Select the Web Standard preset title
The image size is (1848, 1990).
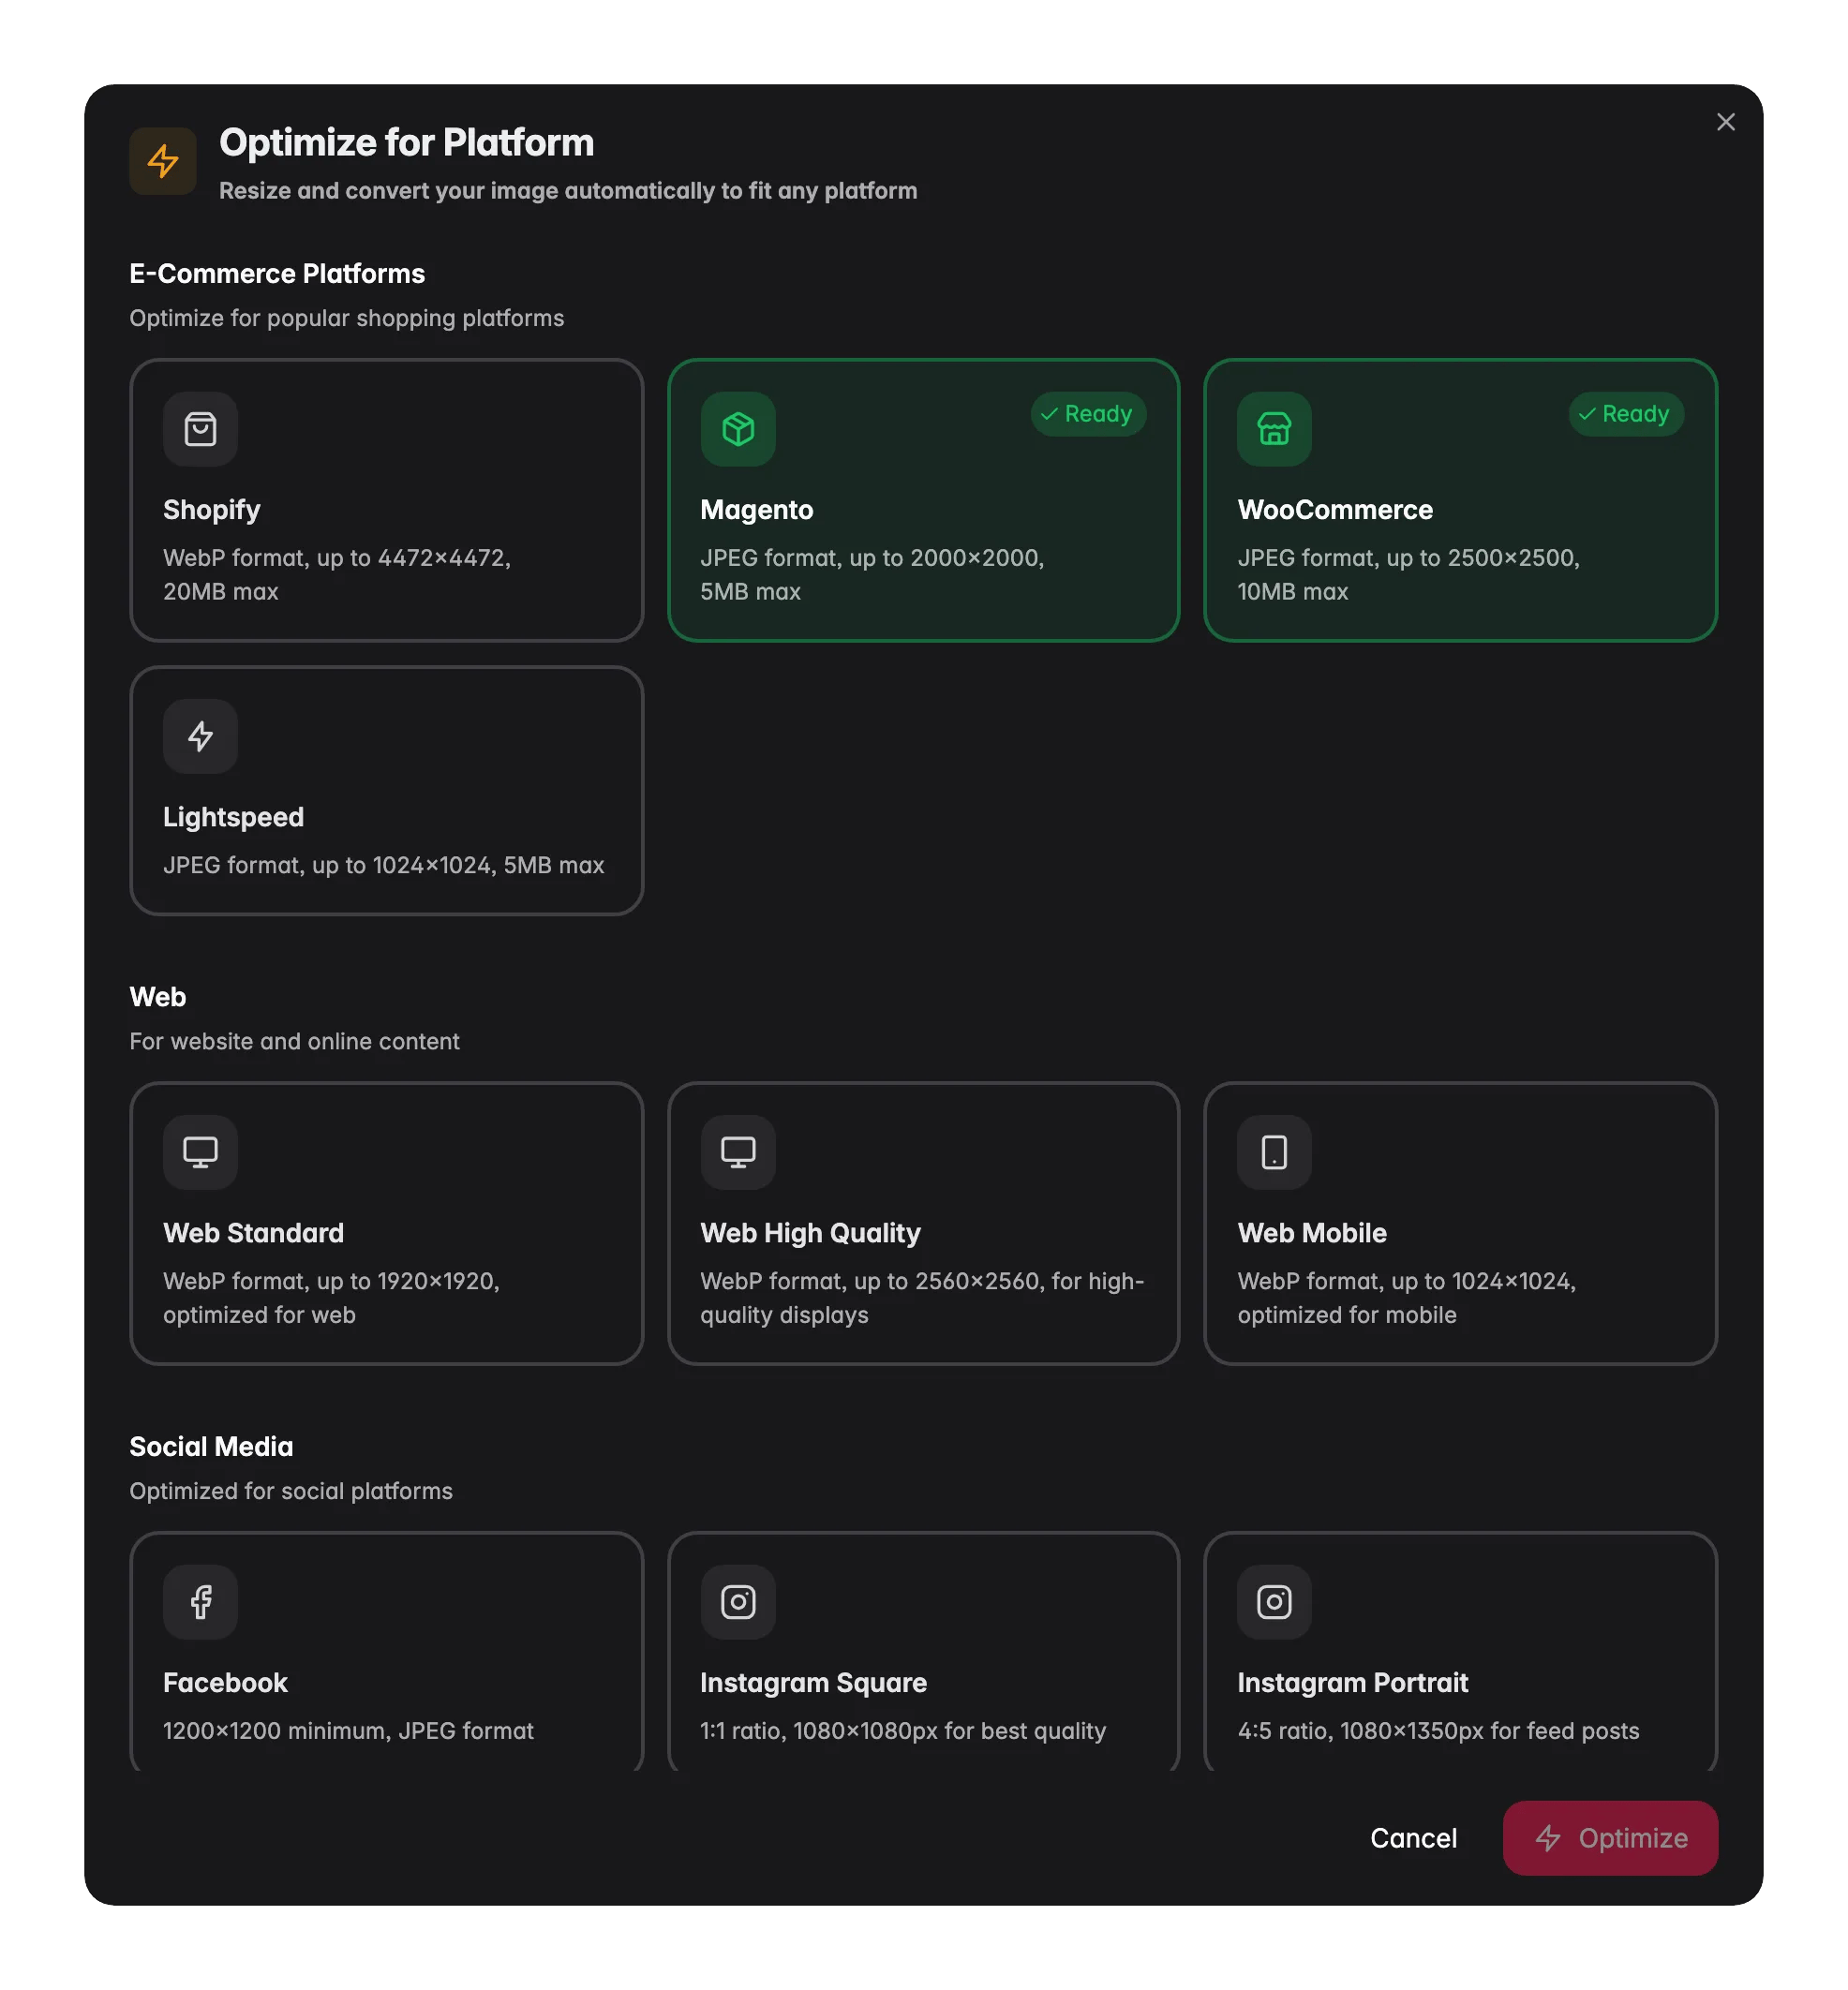click(254, 1233)
